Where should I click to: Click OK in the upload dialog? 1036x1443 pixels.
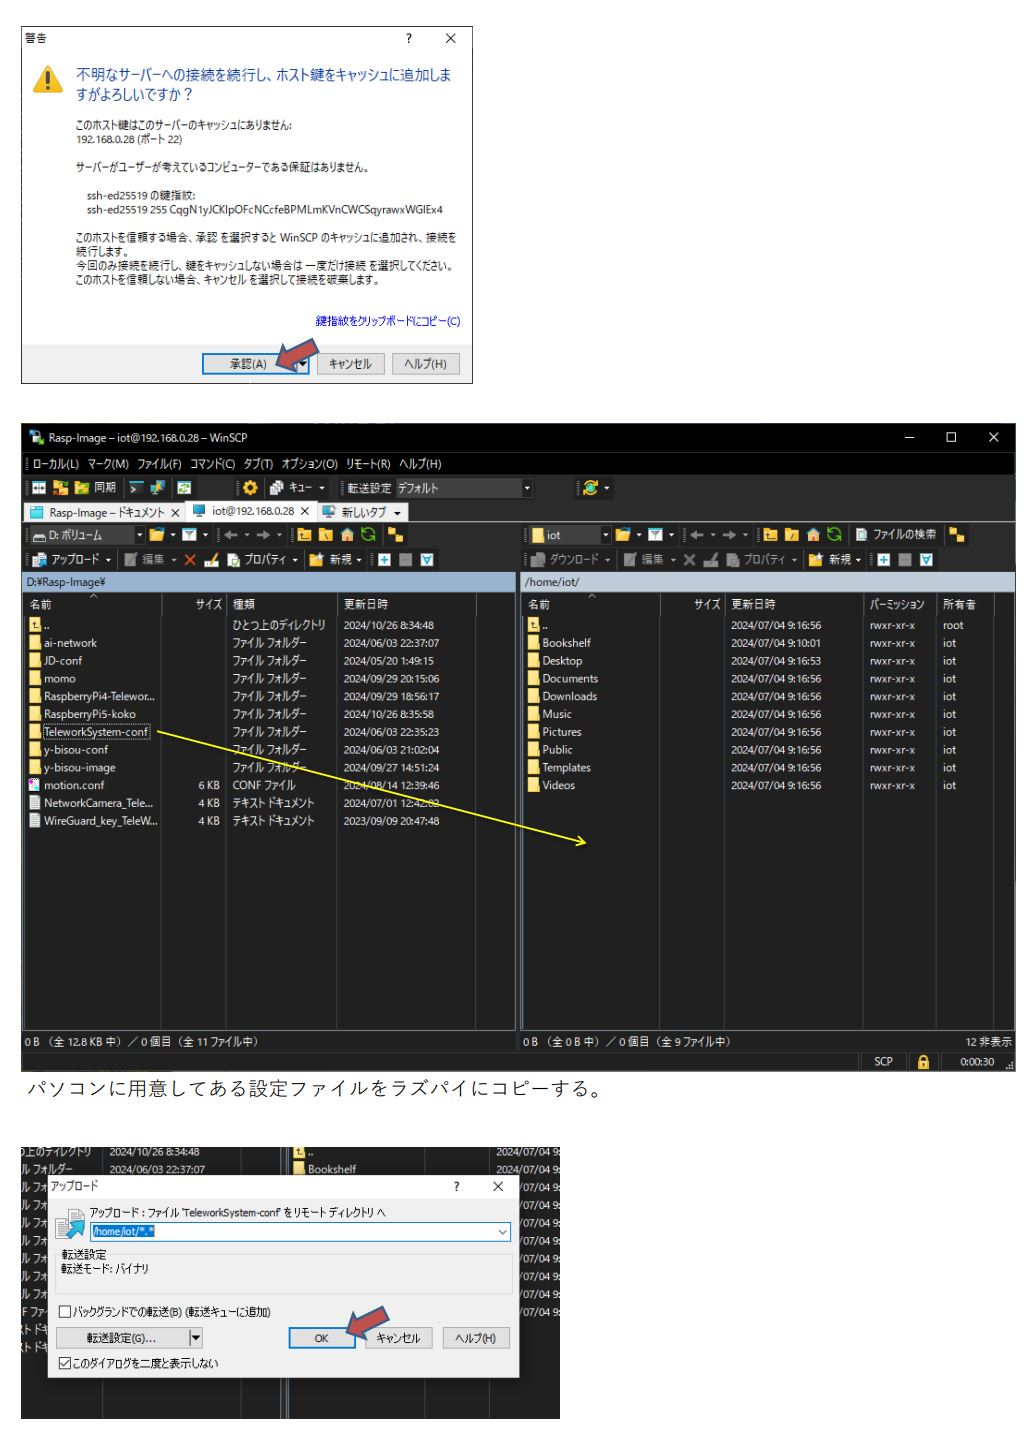pyautogui.click(x=321, y=1338)
